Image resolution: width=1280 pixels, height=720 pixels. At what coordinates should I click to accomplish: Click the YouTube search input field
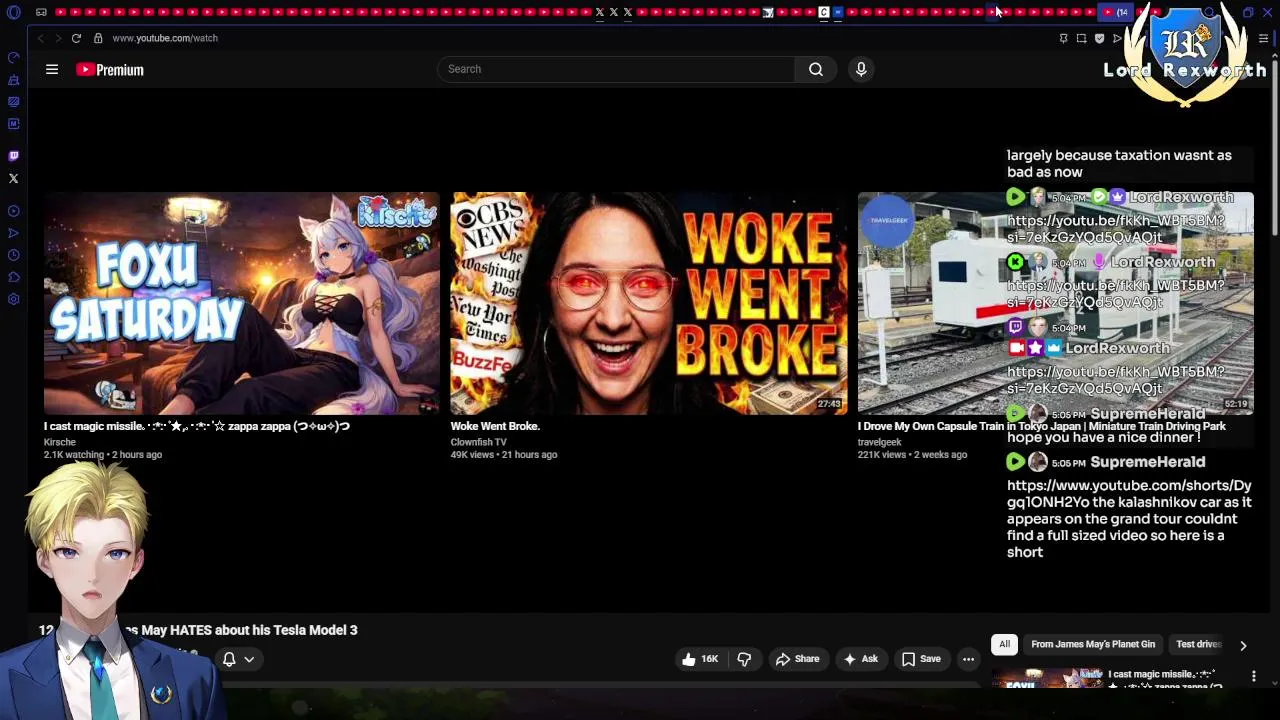(616, 69)
